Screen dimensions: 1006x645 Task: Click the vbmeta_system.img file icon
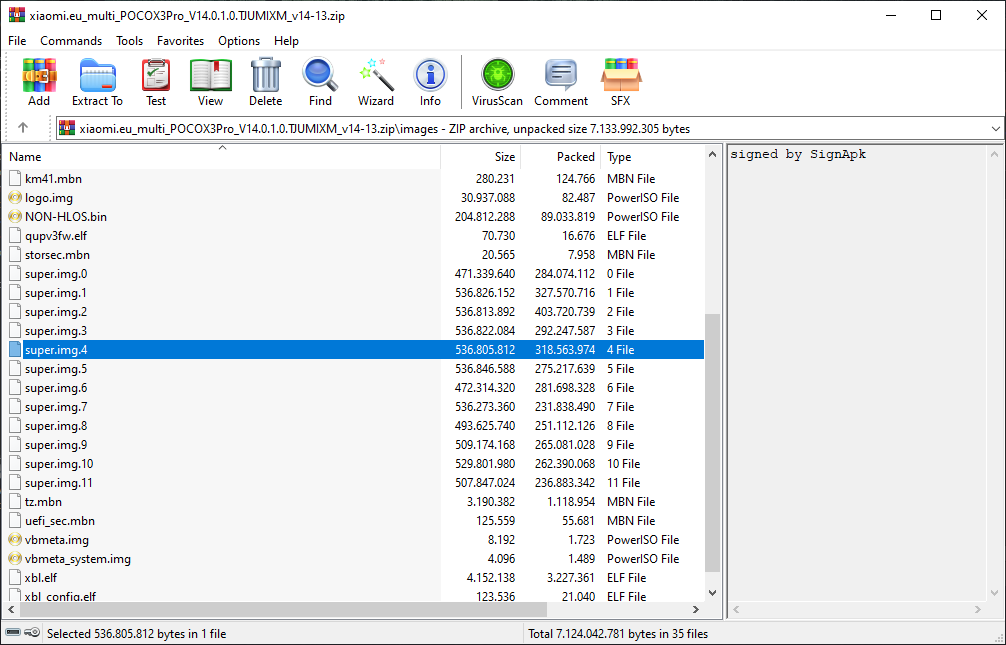tap(15, 559)
